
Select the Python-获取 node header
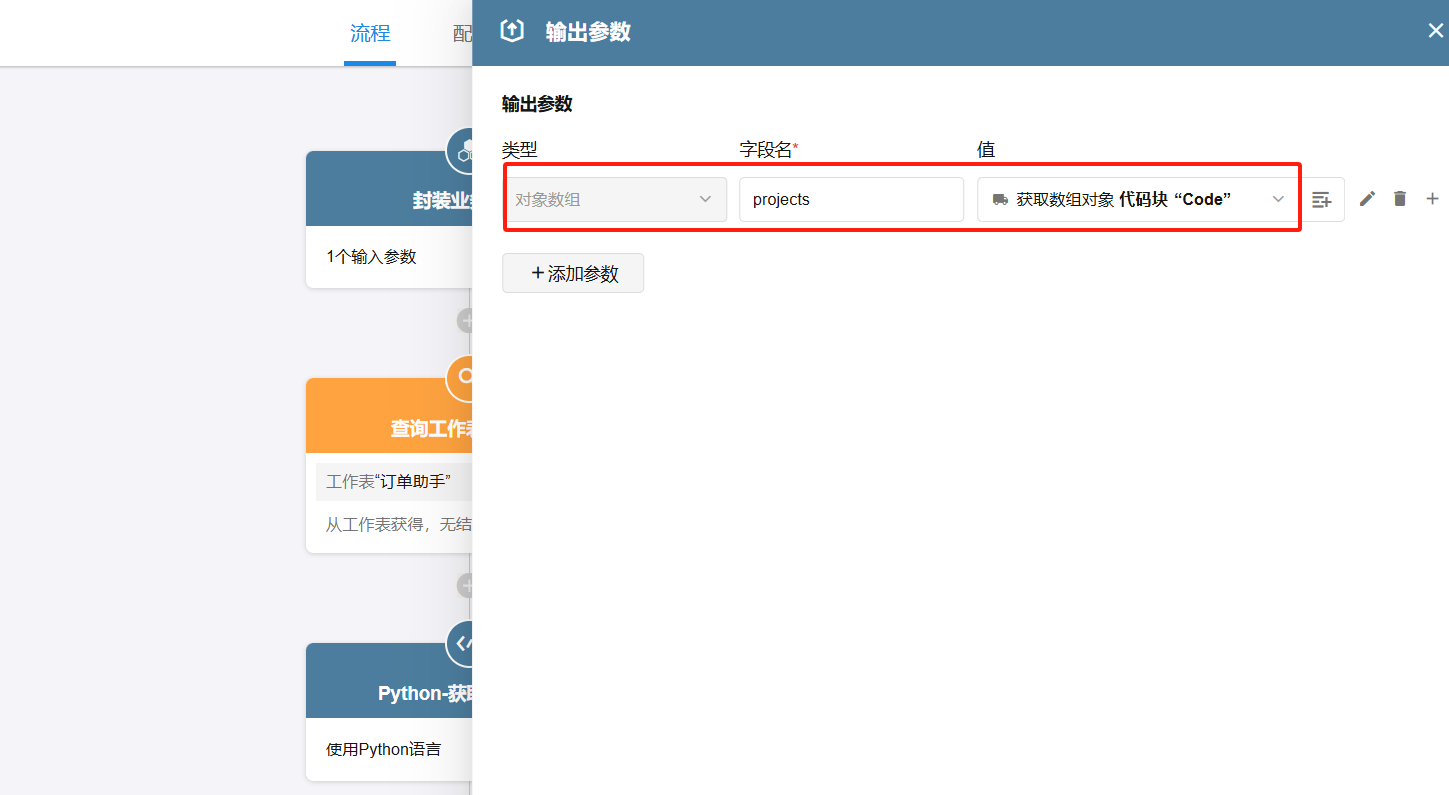coord(389,681)
